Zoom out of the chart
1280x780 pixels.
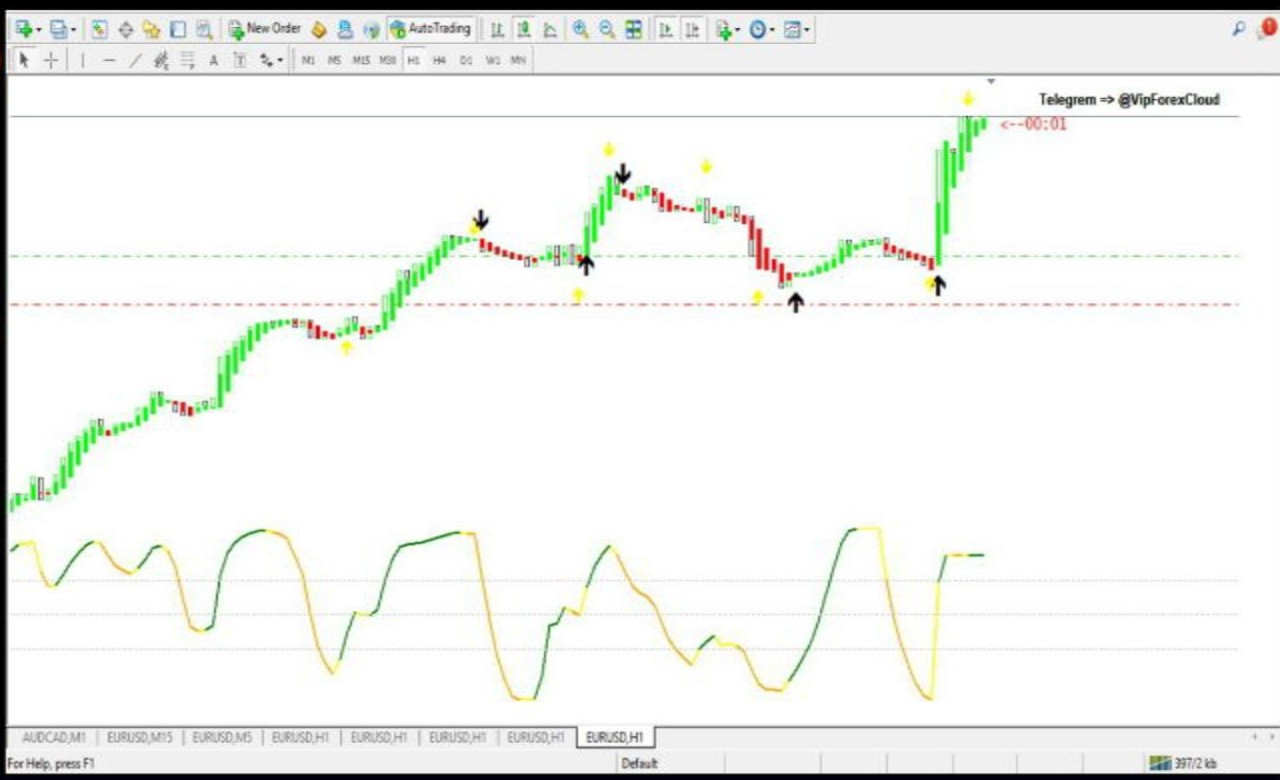tap(607, 29)
